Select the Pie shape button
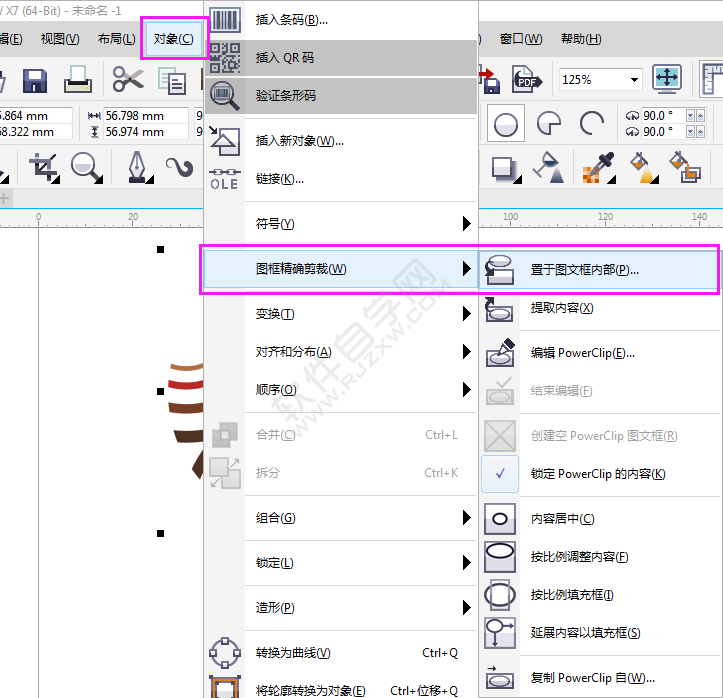 coord(549,123)
